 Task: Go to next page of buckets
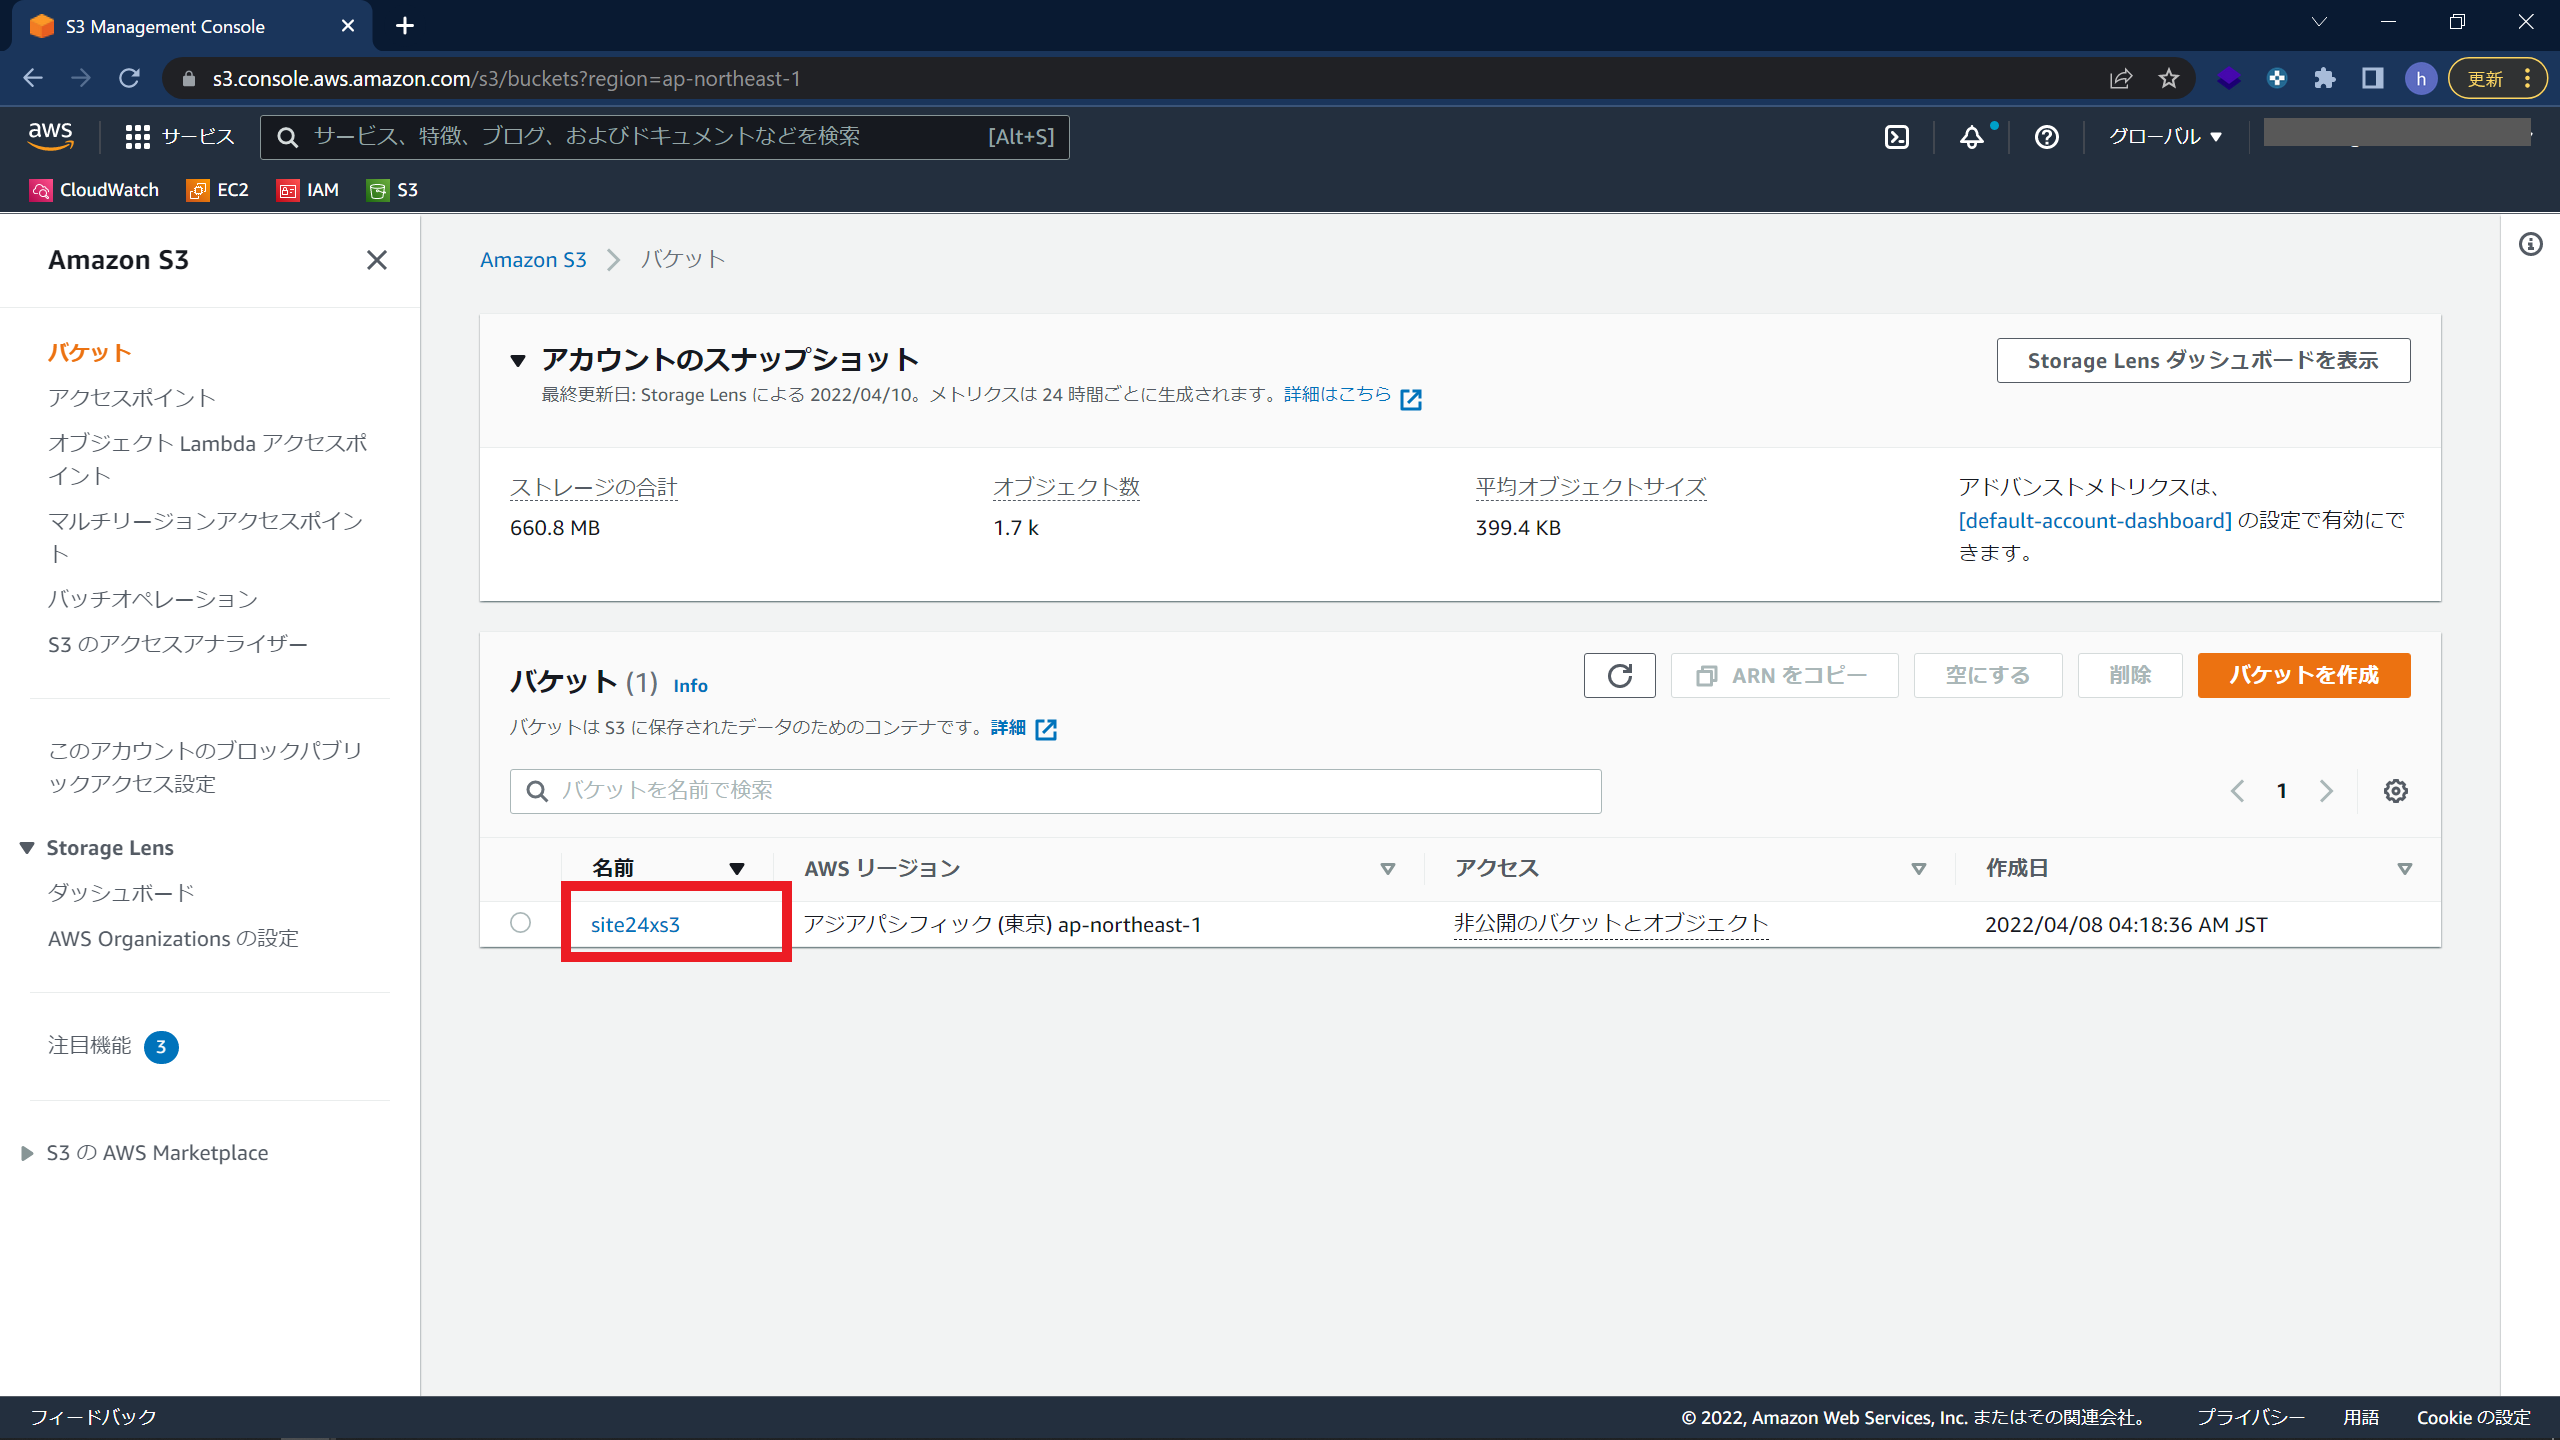pos(2326,791)
